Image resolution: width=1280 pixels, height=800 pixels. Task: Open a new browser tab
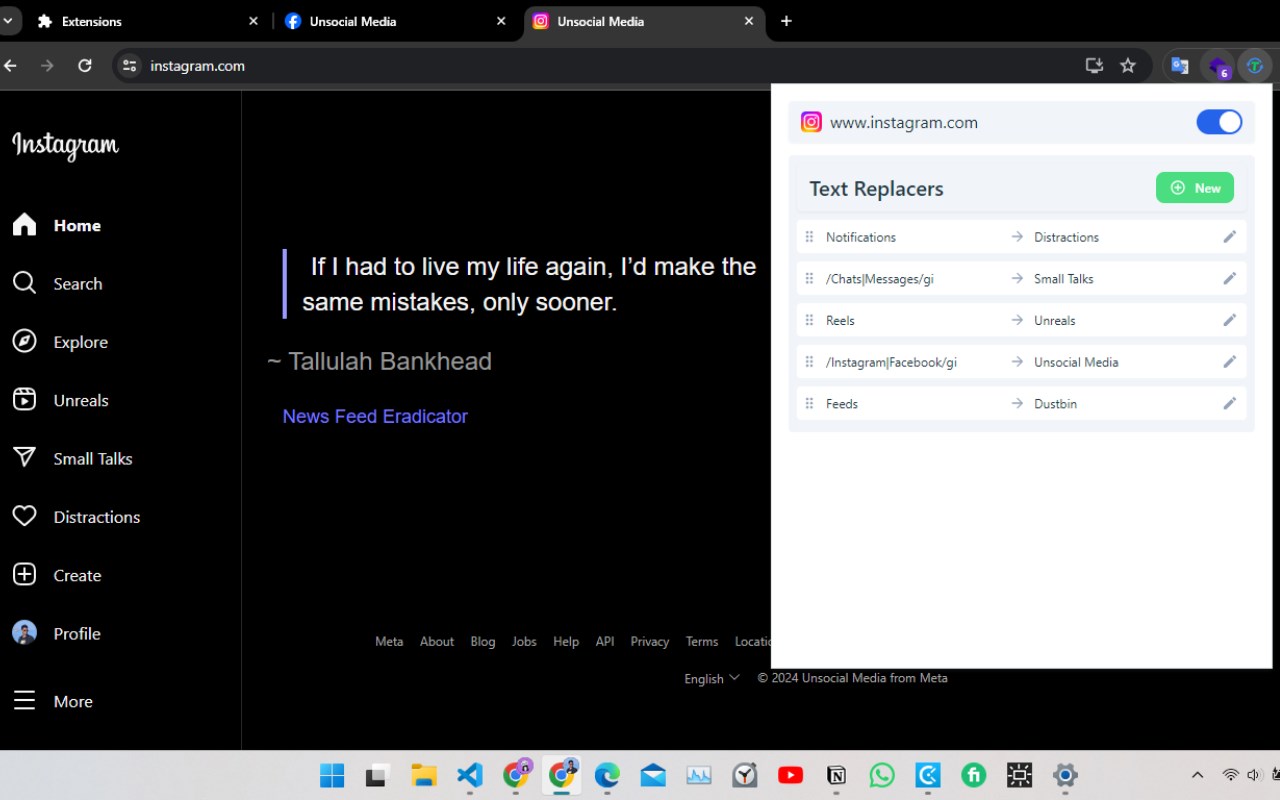(x=786, y=21)
